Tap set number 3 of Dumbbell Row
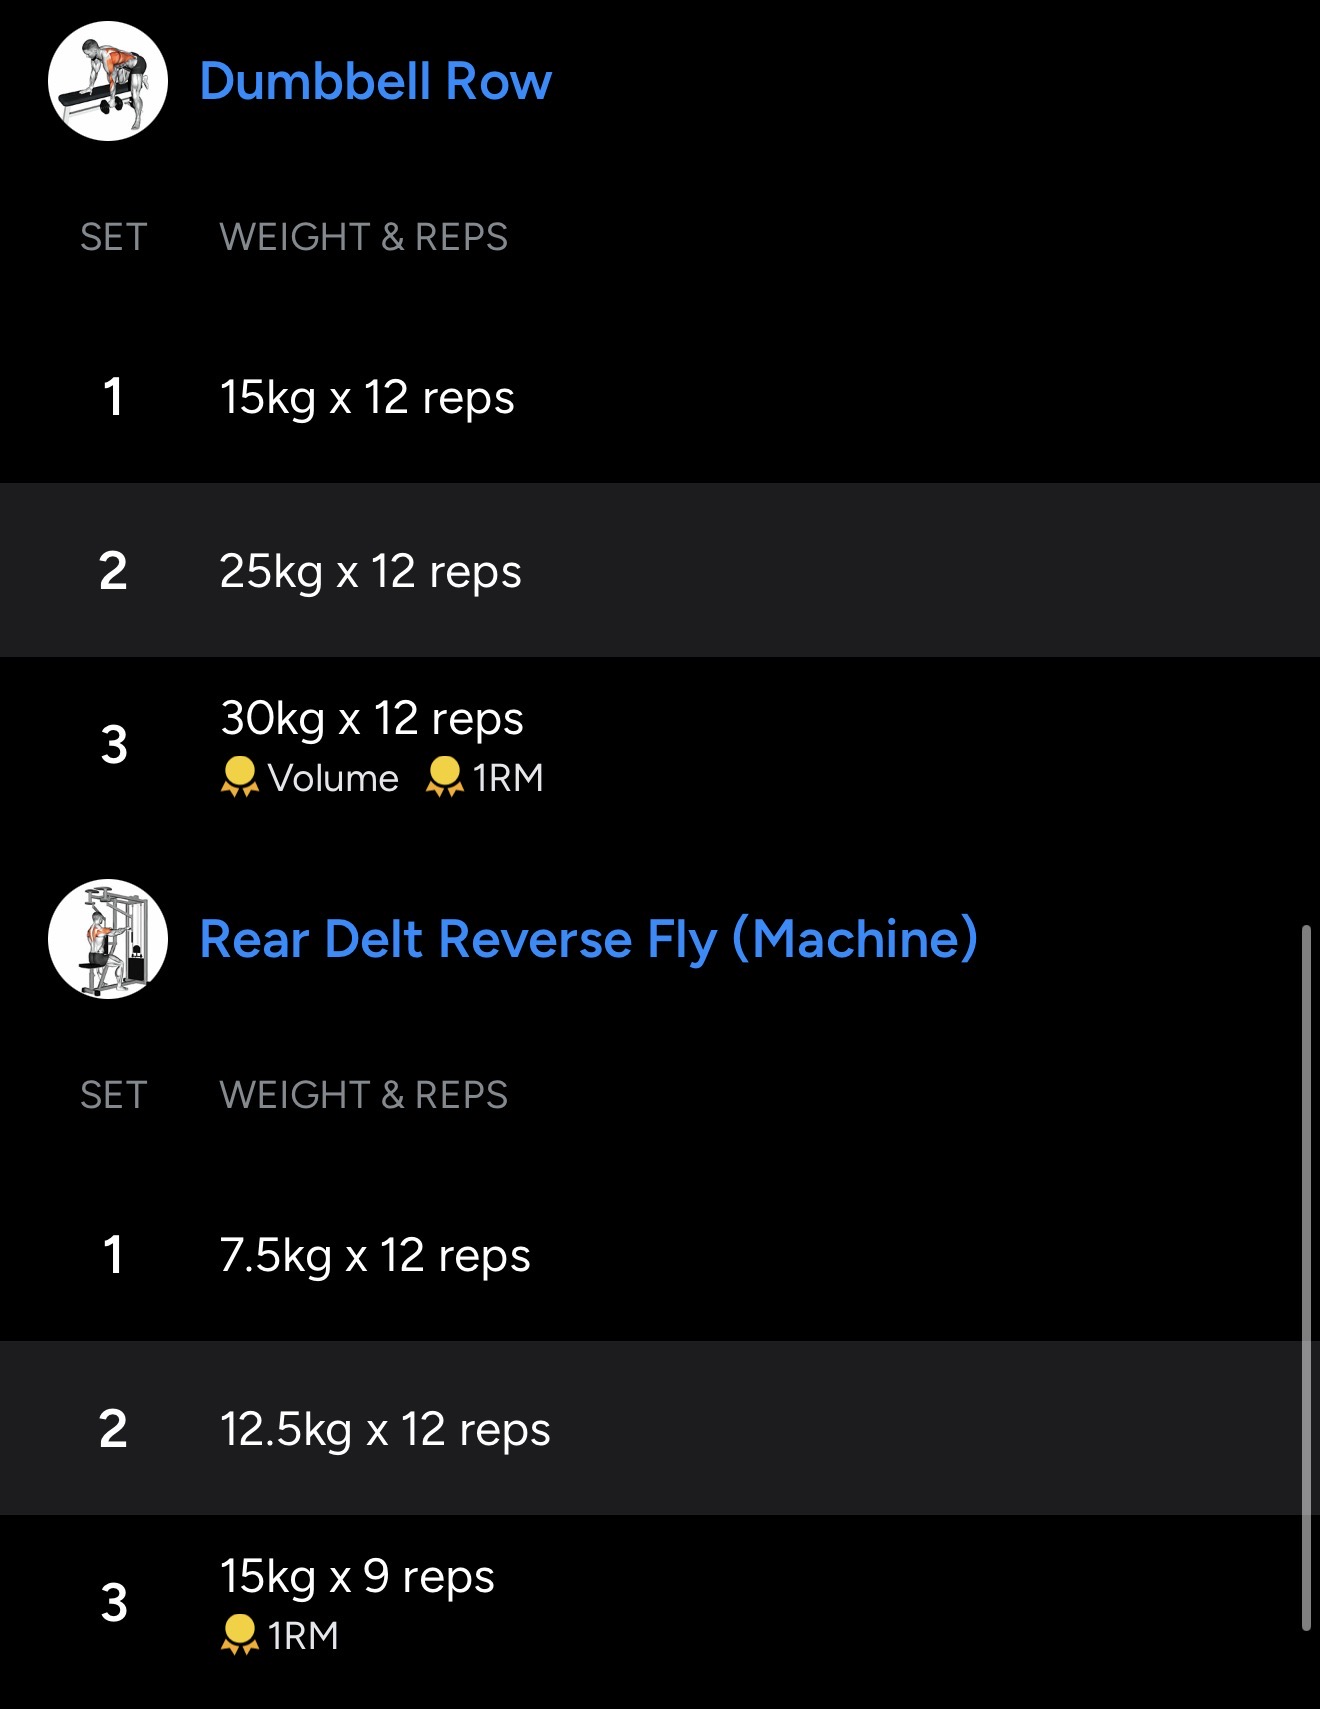 pos(114,745)
